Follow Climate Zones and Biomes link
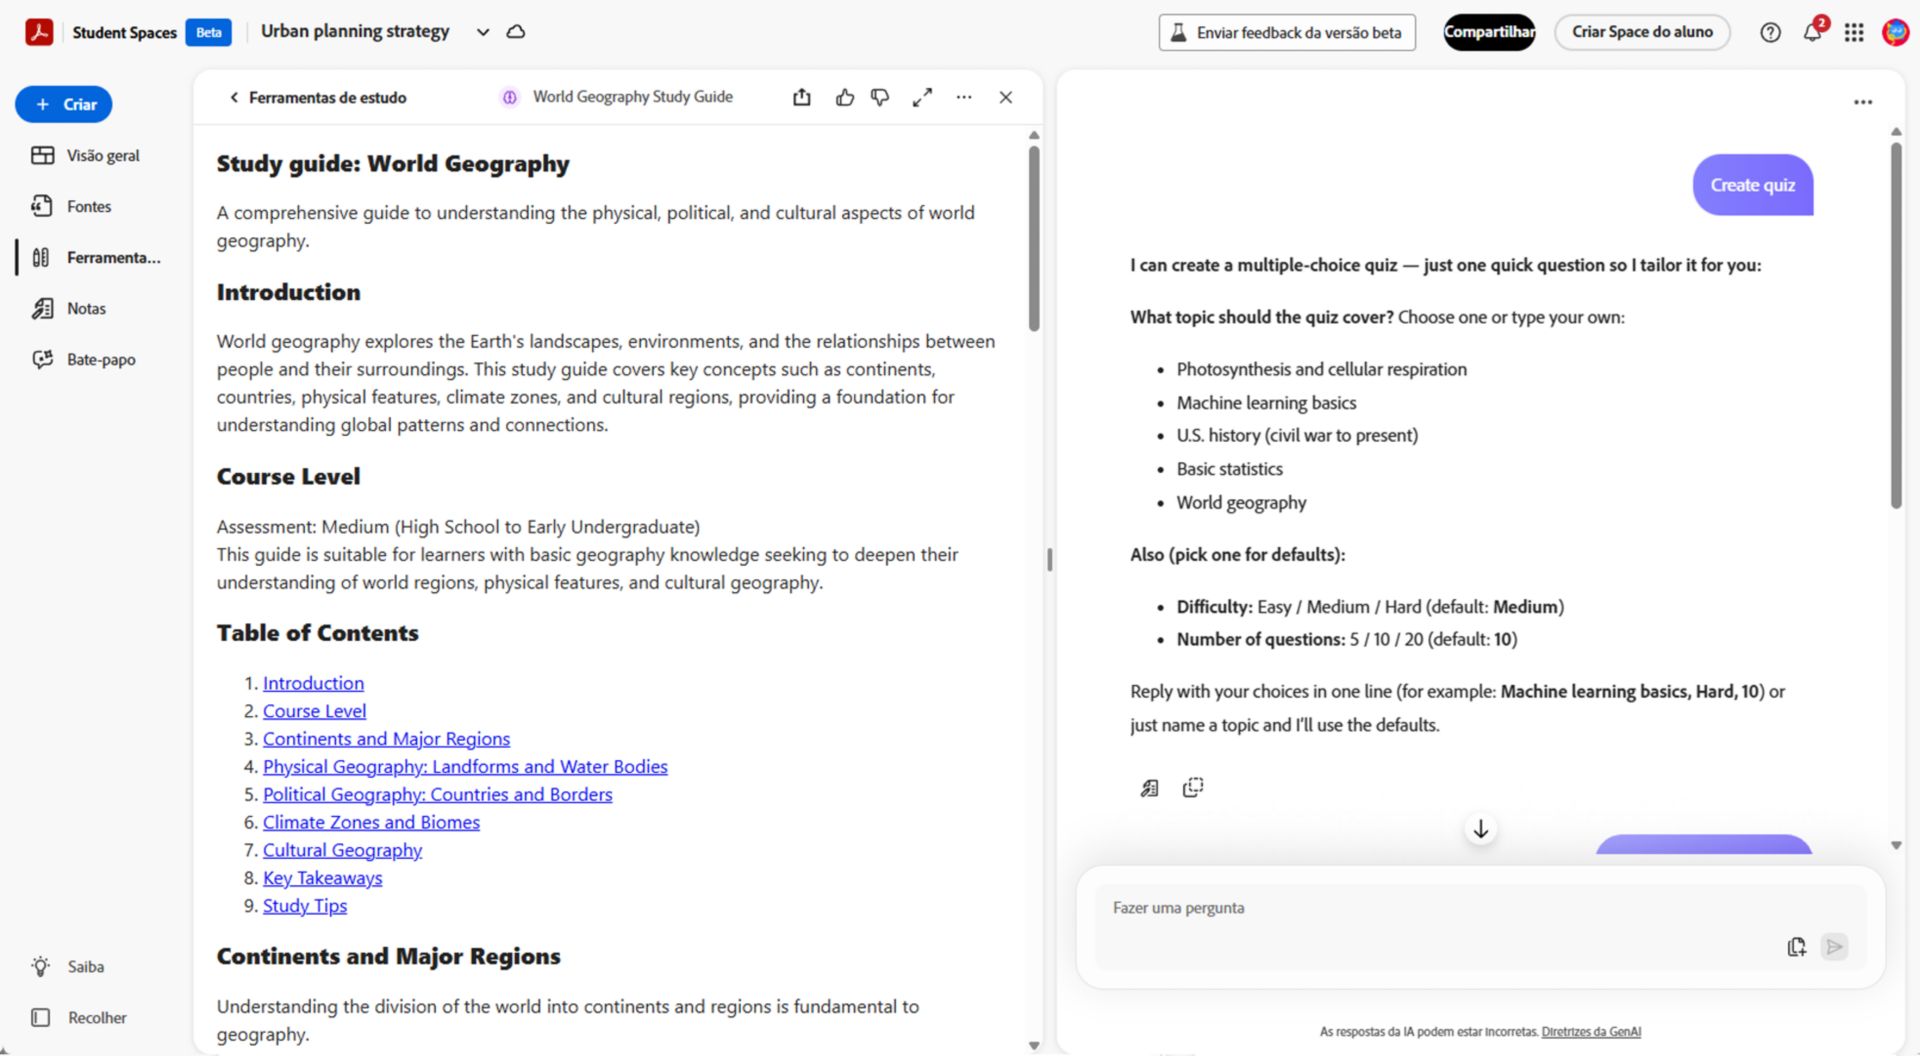 371,822
